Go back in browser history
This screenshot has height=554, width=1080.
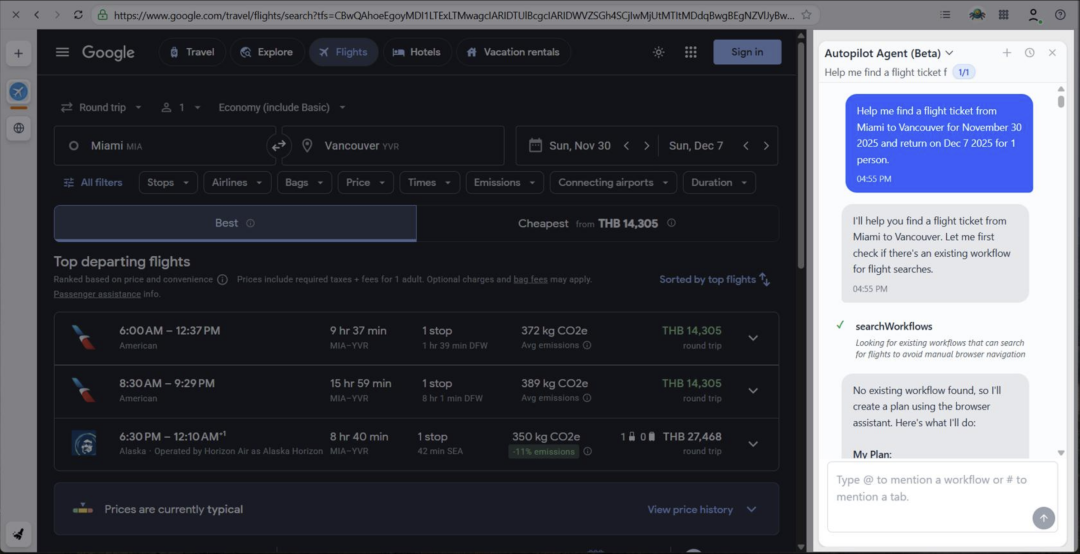point(37,14)
